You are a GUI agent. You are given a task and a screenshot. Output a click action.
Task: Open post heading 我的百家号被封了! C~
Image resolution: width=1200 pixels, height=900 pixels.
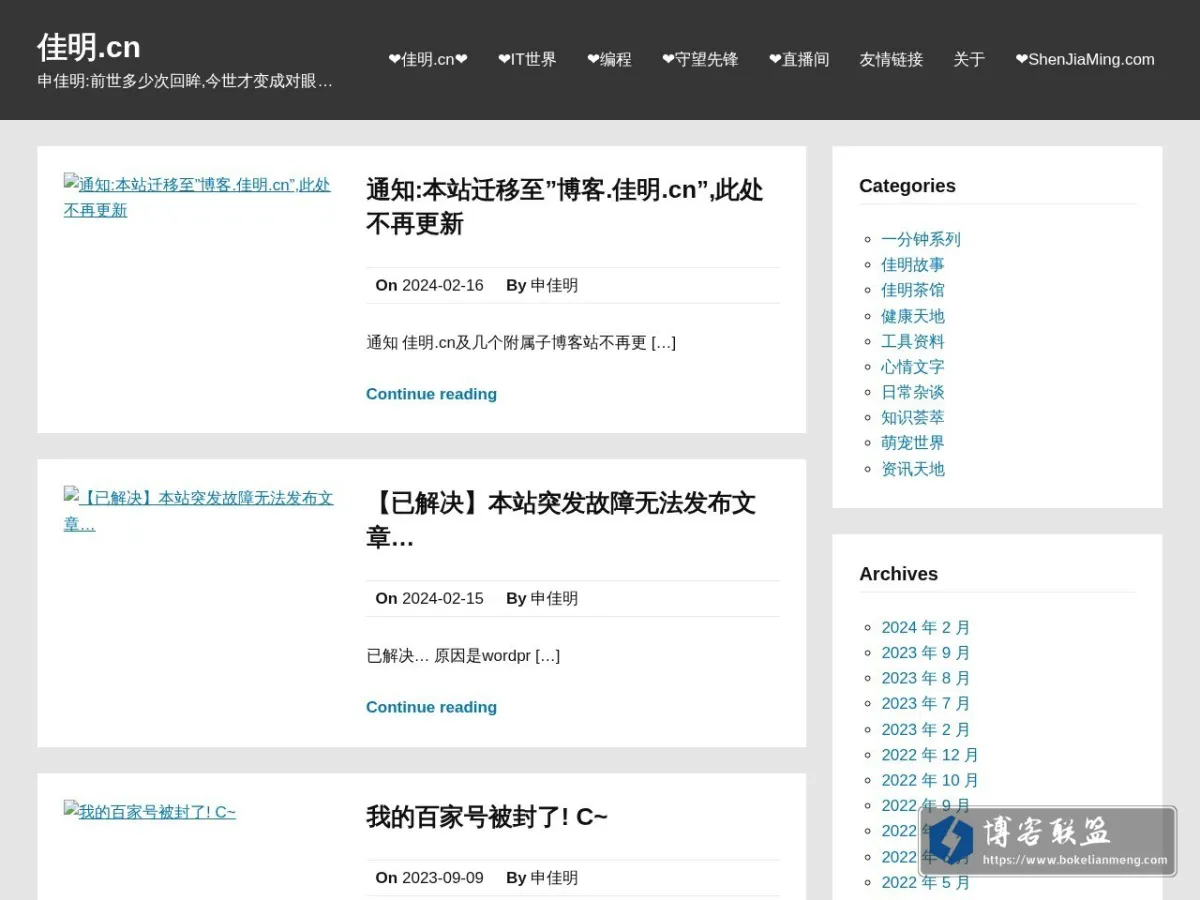(487, 817)
